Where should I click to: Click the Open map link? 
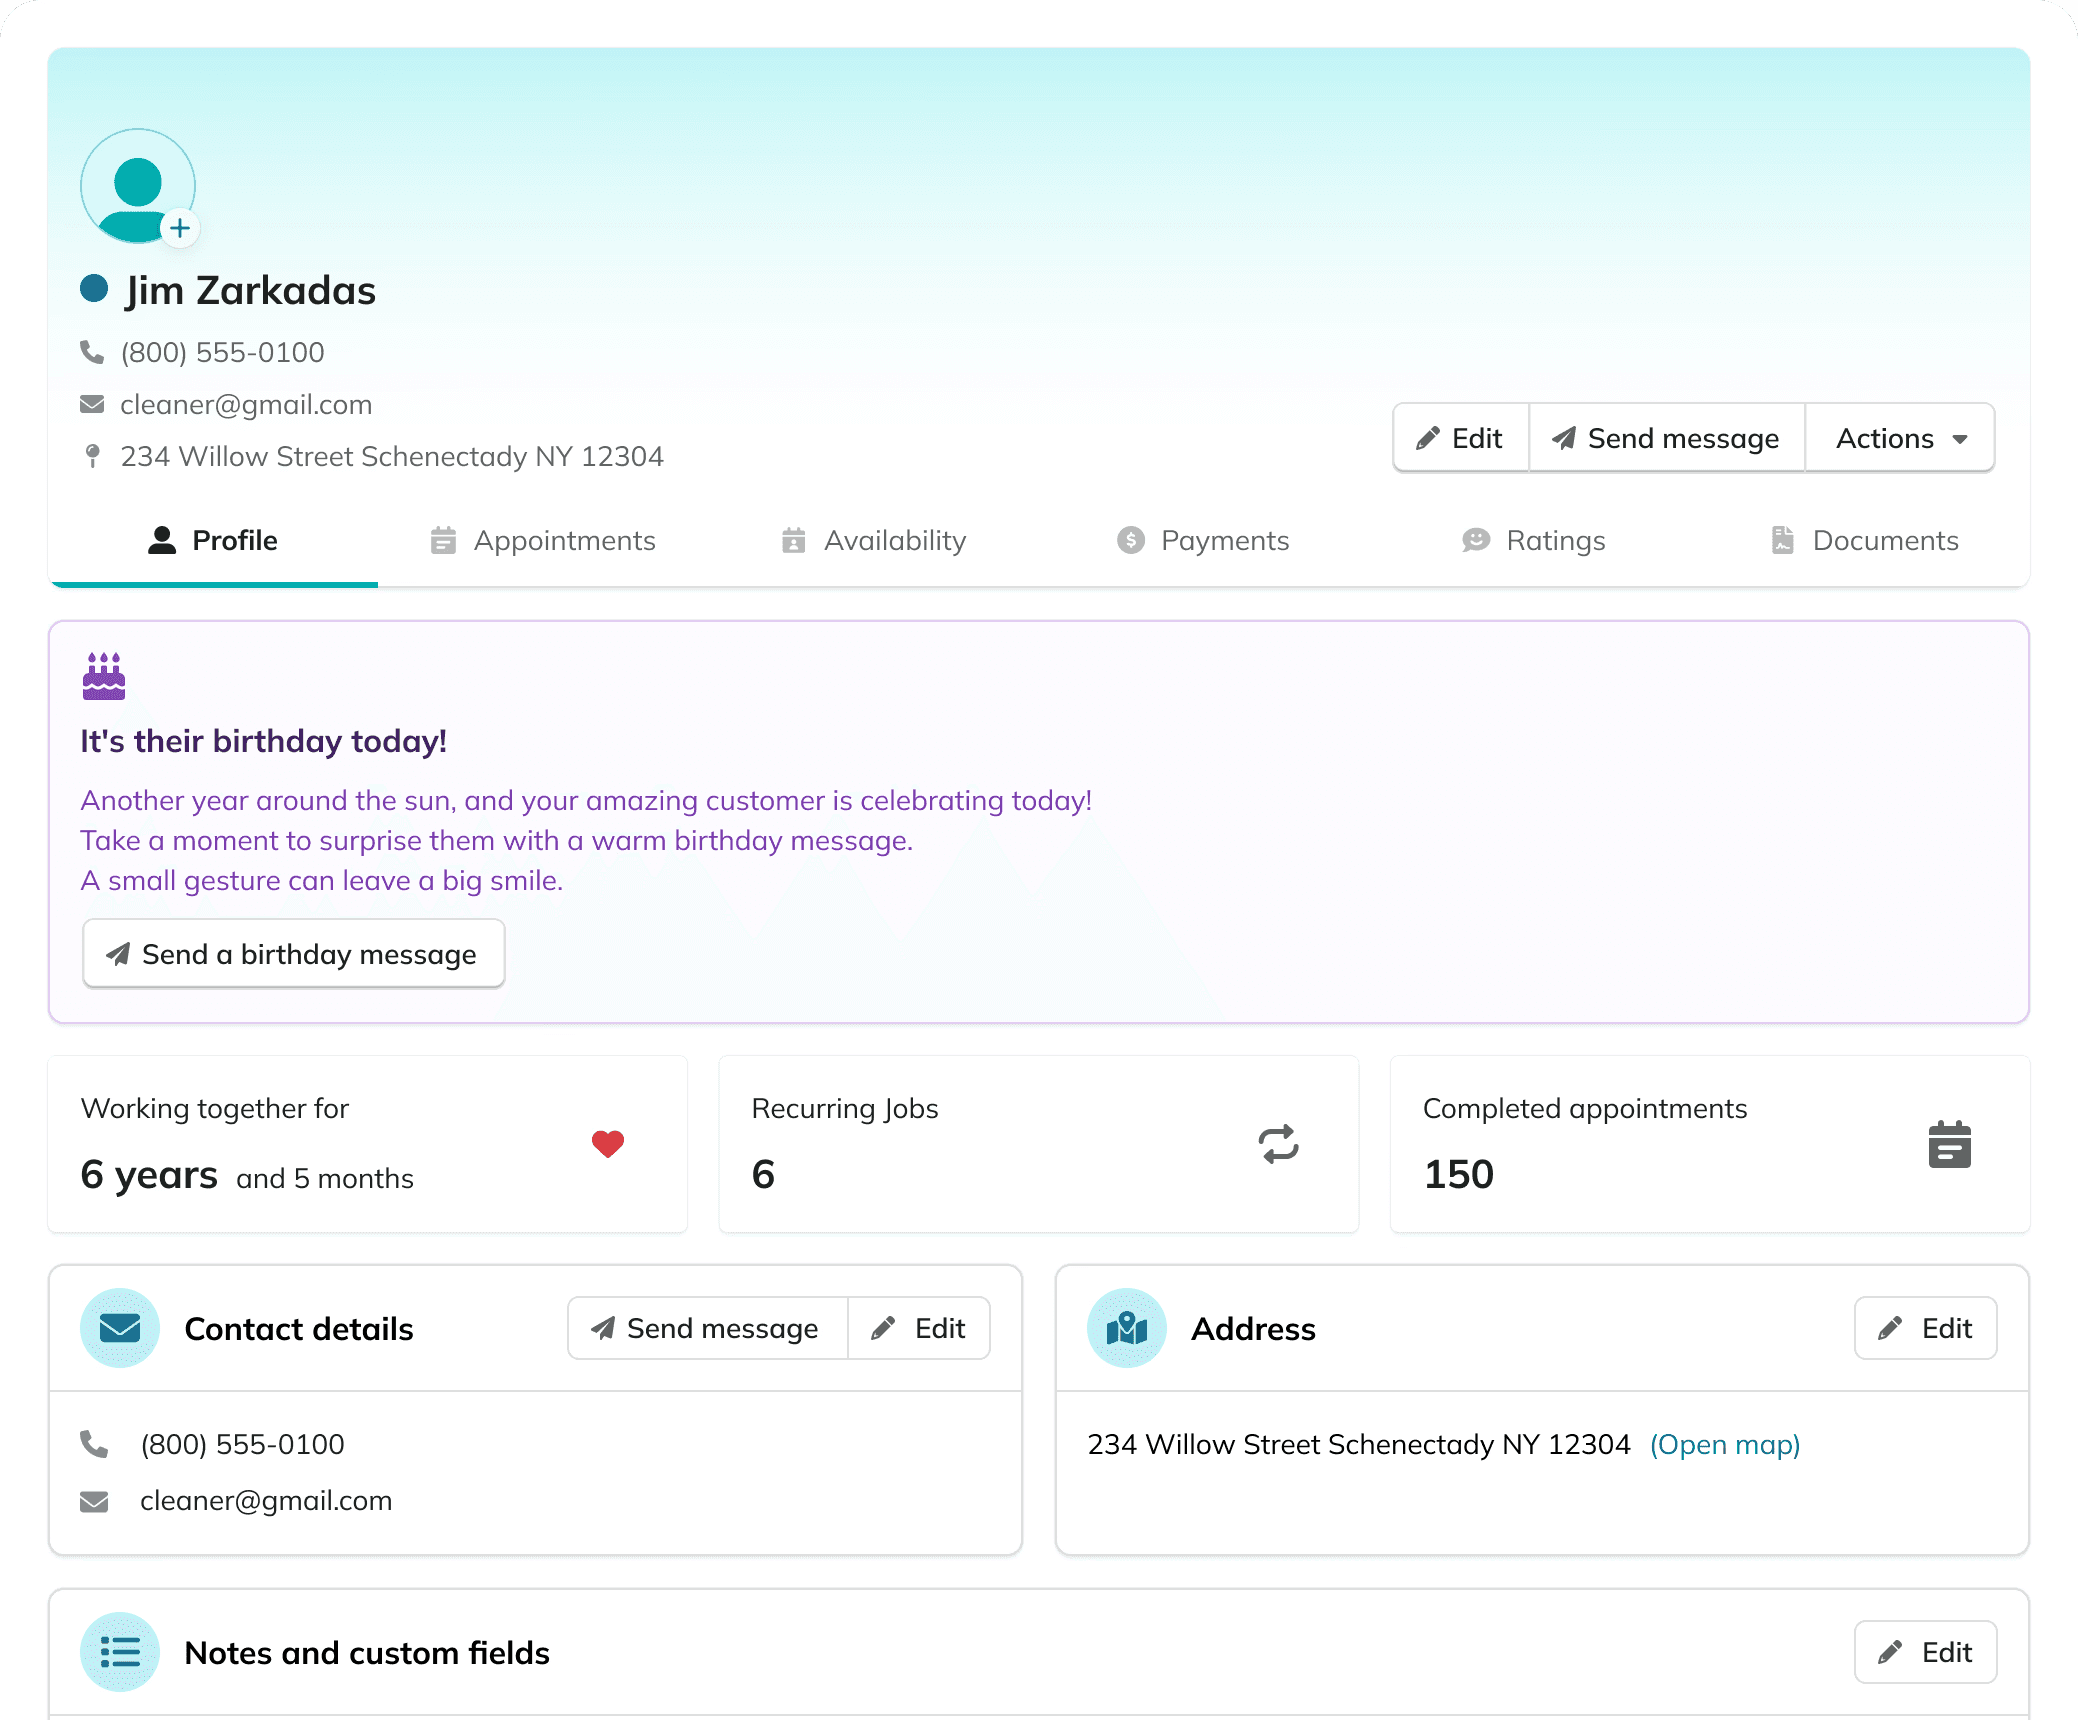1725,1444
